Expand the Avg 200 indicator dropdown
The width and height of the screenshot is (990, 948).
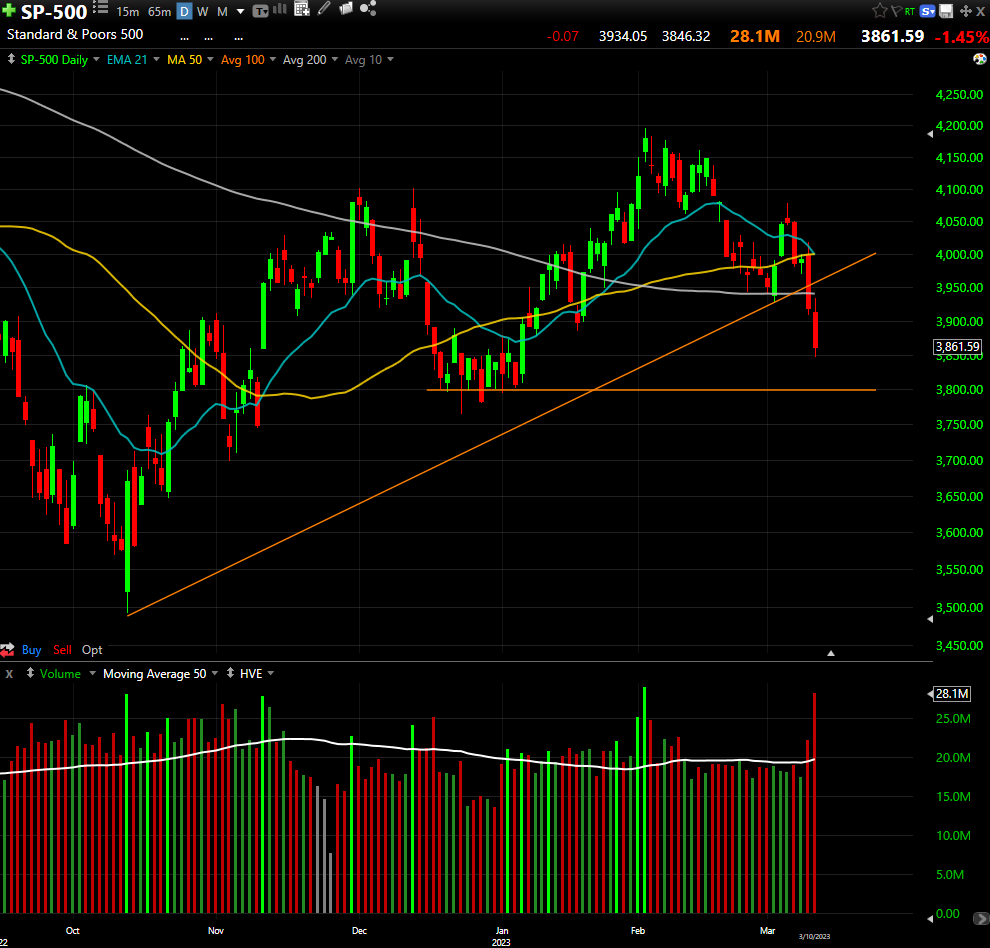pyautogui.click(x=335, y=59)
